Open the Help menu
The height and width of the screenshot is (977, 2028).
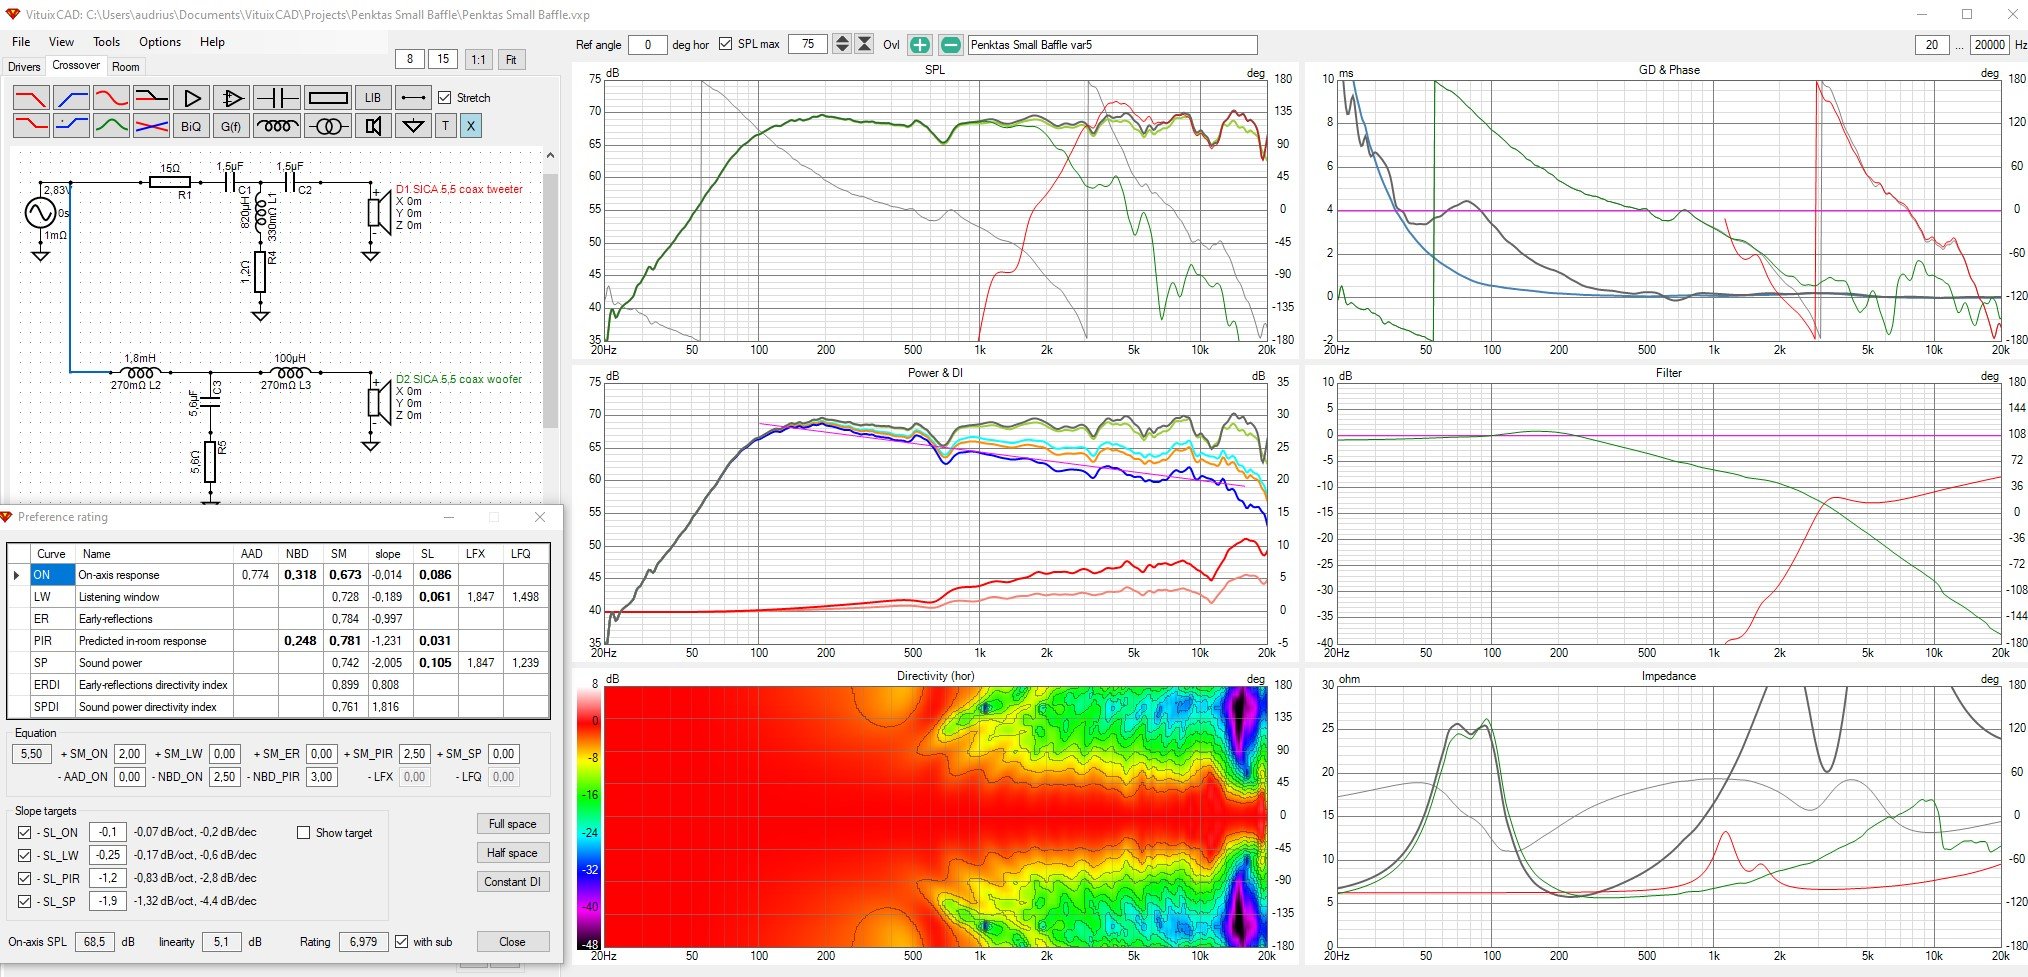pos(212,42)
